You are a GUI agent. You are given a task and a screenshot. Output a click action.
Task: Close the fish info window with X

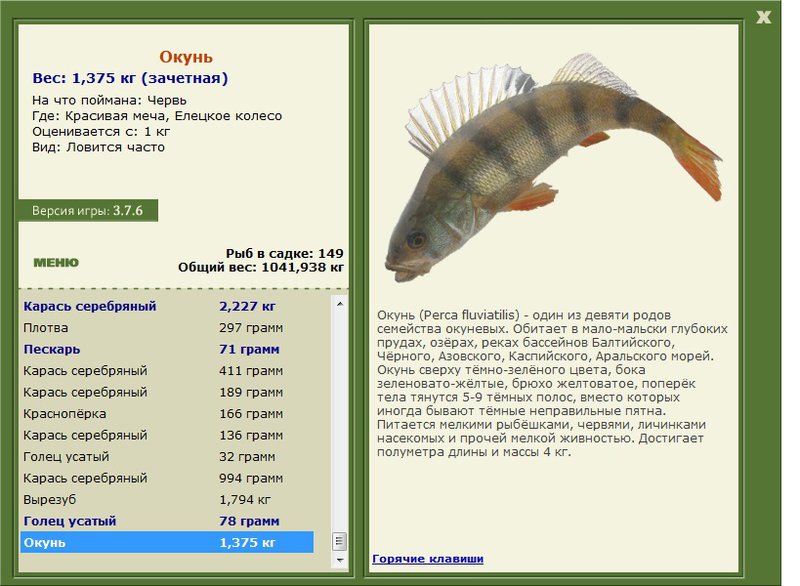pos(763,17)
